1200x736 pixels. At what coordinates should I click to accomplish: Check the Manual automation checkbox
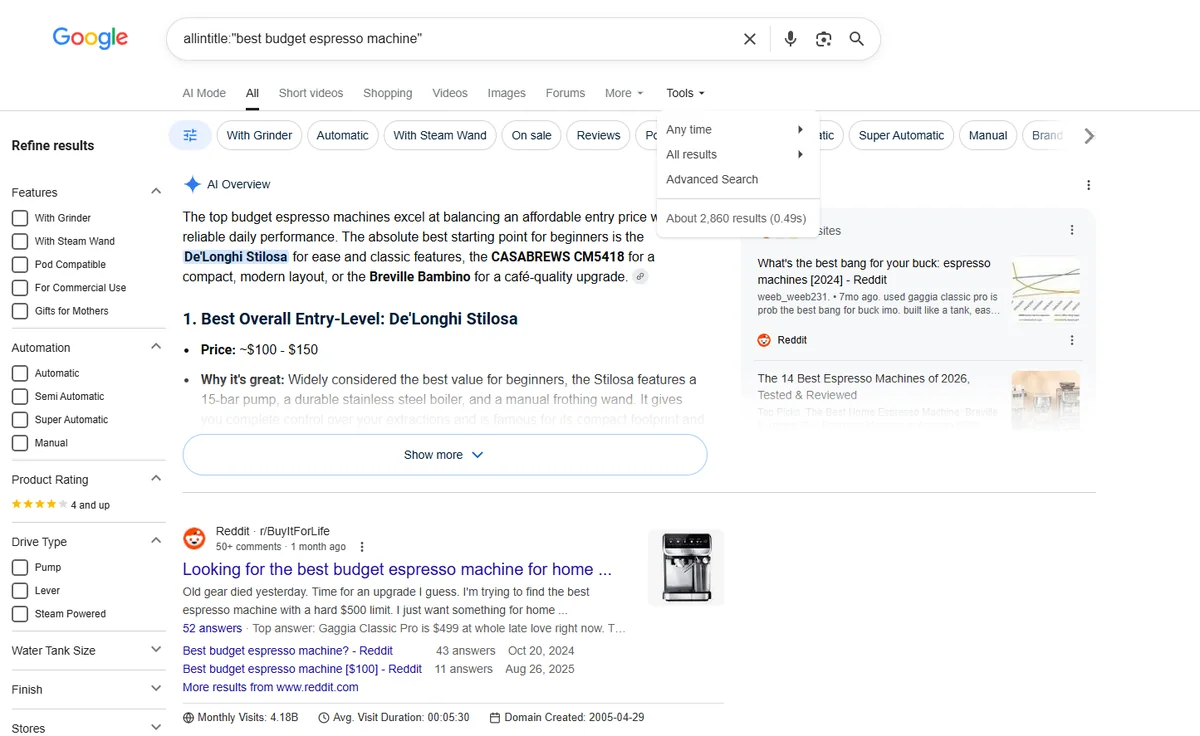pos(19,443)
